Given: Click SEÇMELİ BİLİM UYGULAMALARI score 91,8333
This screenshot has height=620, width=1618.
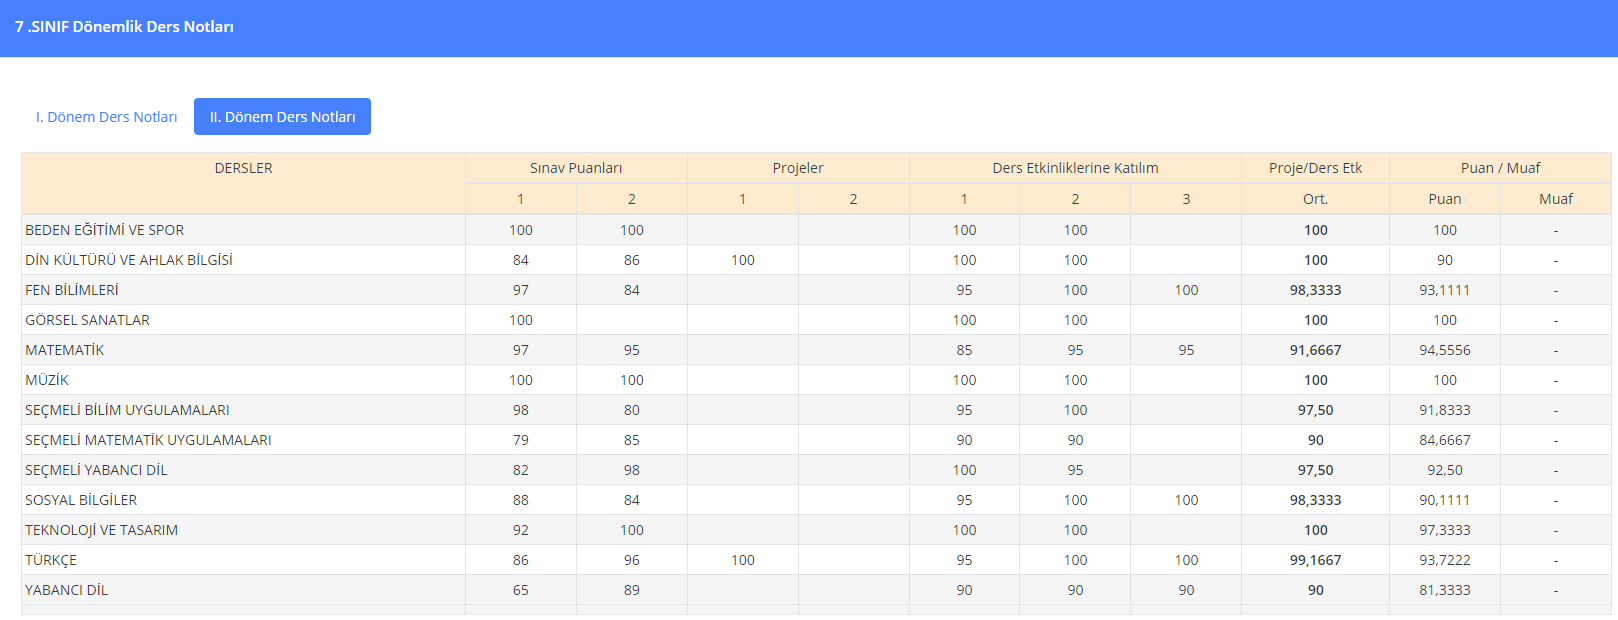Looking at the screenshot, I should pyautogui.click(x=1445, y=410).
